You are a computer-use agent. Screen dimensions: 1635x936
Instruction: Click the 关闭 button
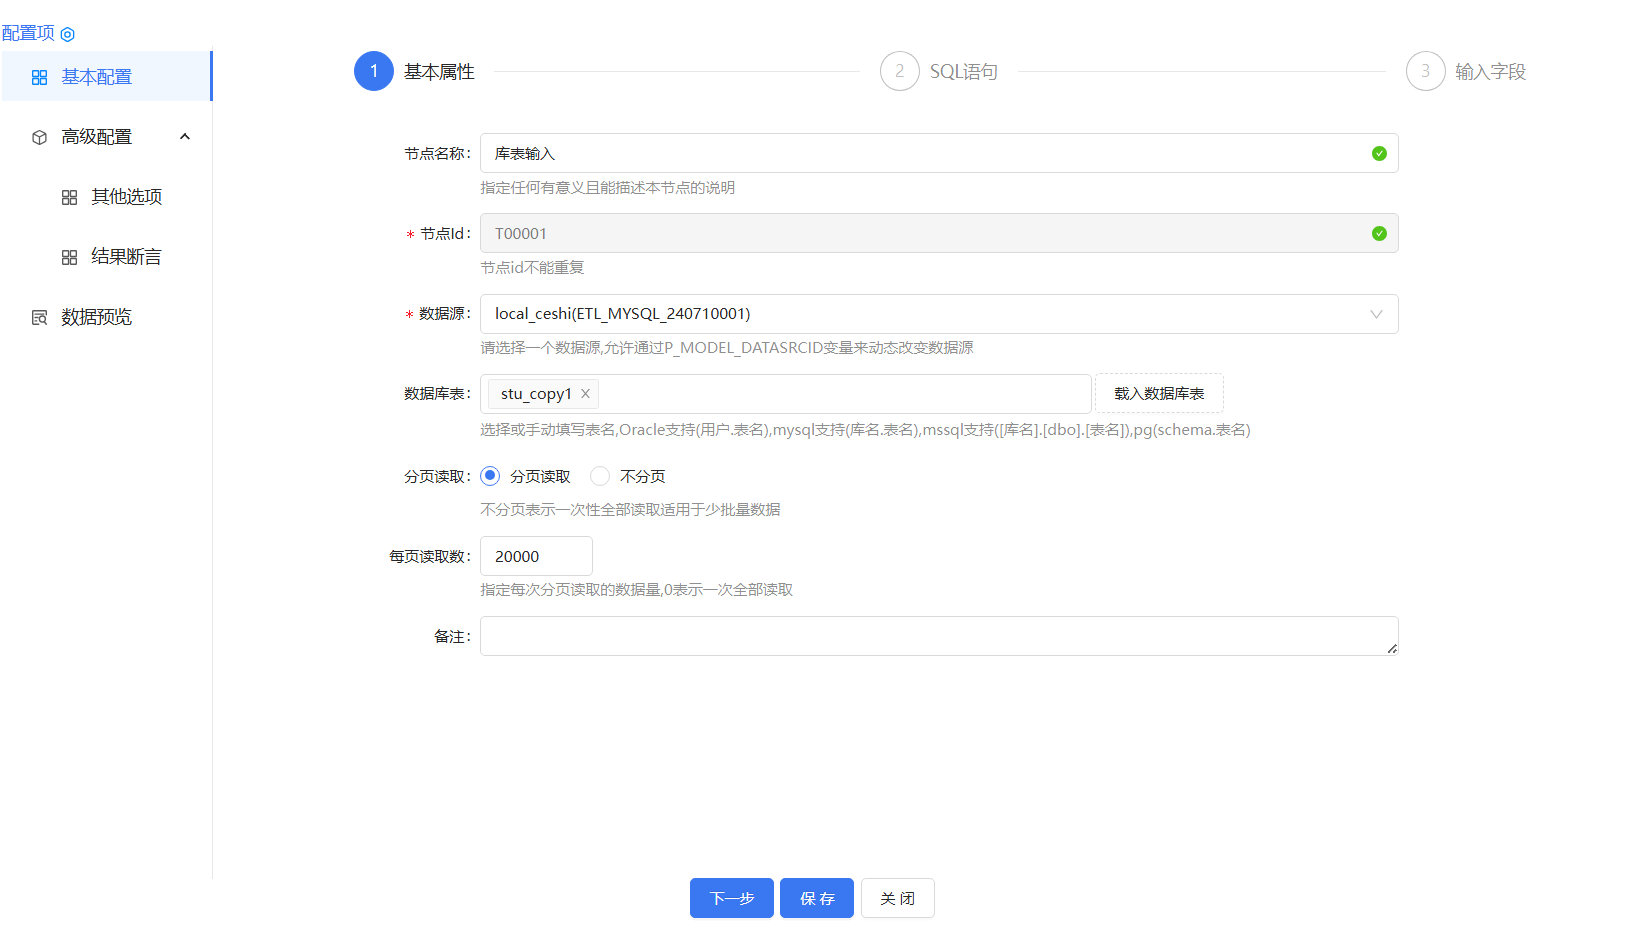[x=898, y=898]
